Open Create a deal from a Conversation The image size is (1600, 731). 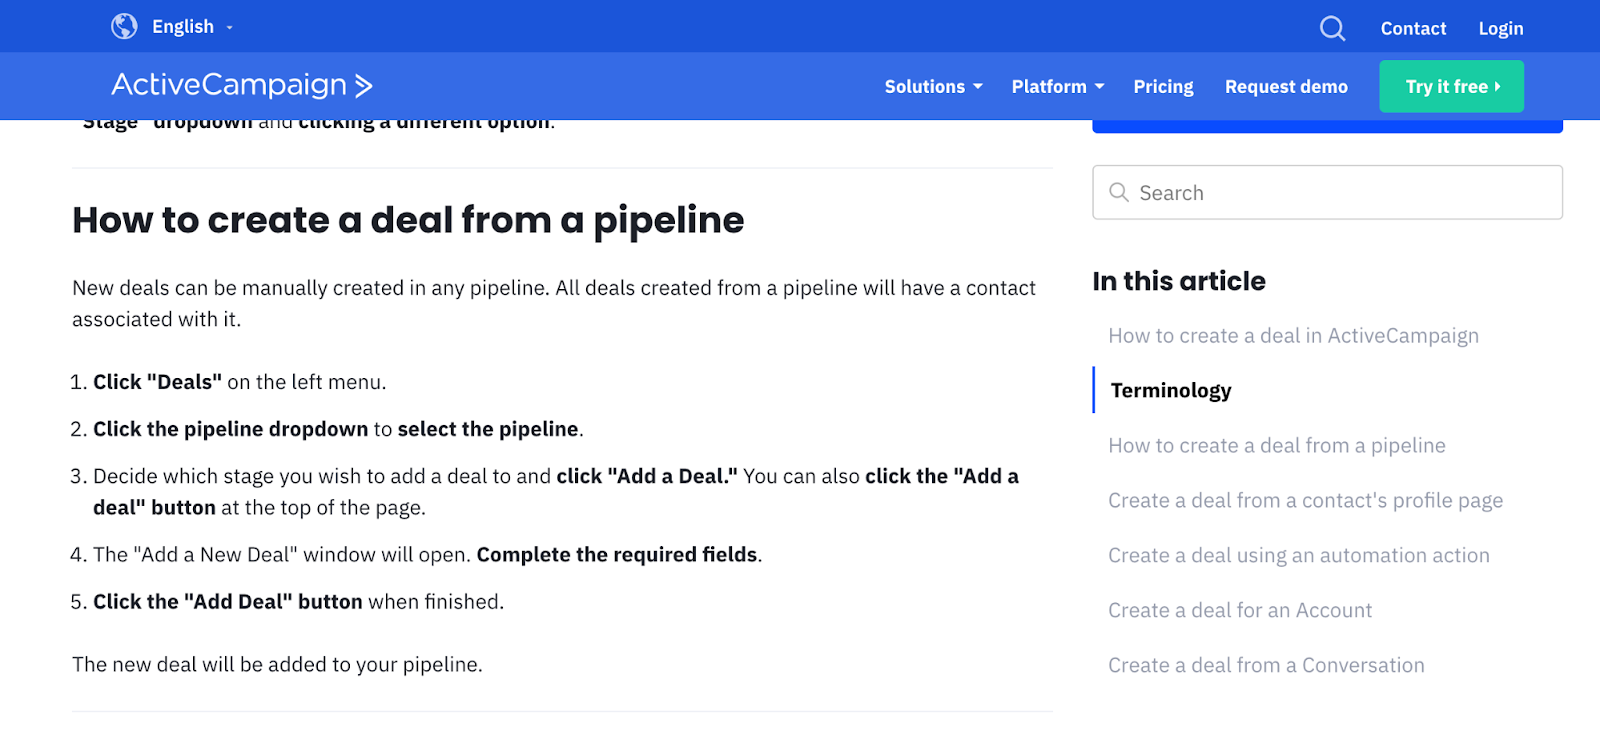(x=1266, y=665)
